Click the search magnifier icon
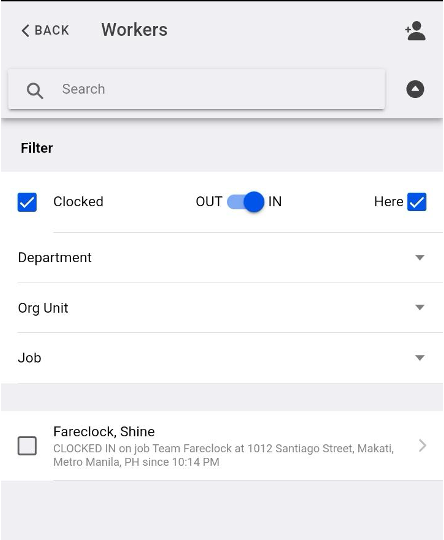 35,91
